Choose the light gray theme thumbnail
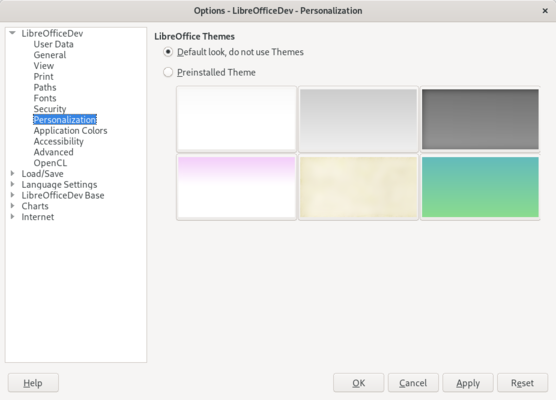The image size is (556, 400). click(358, 119)
